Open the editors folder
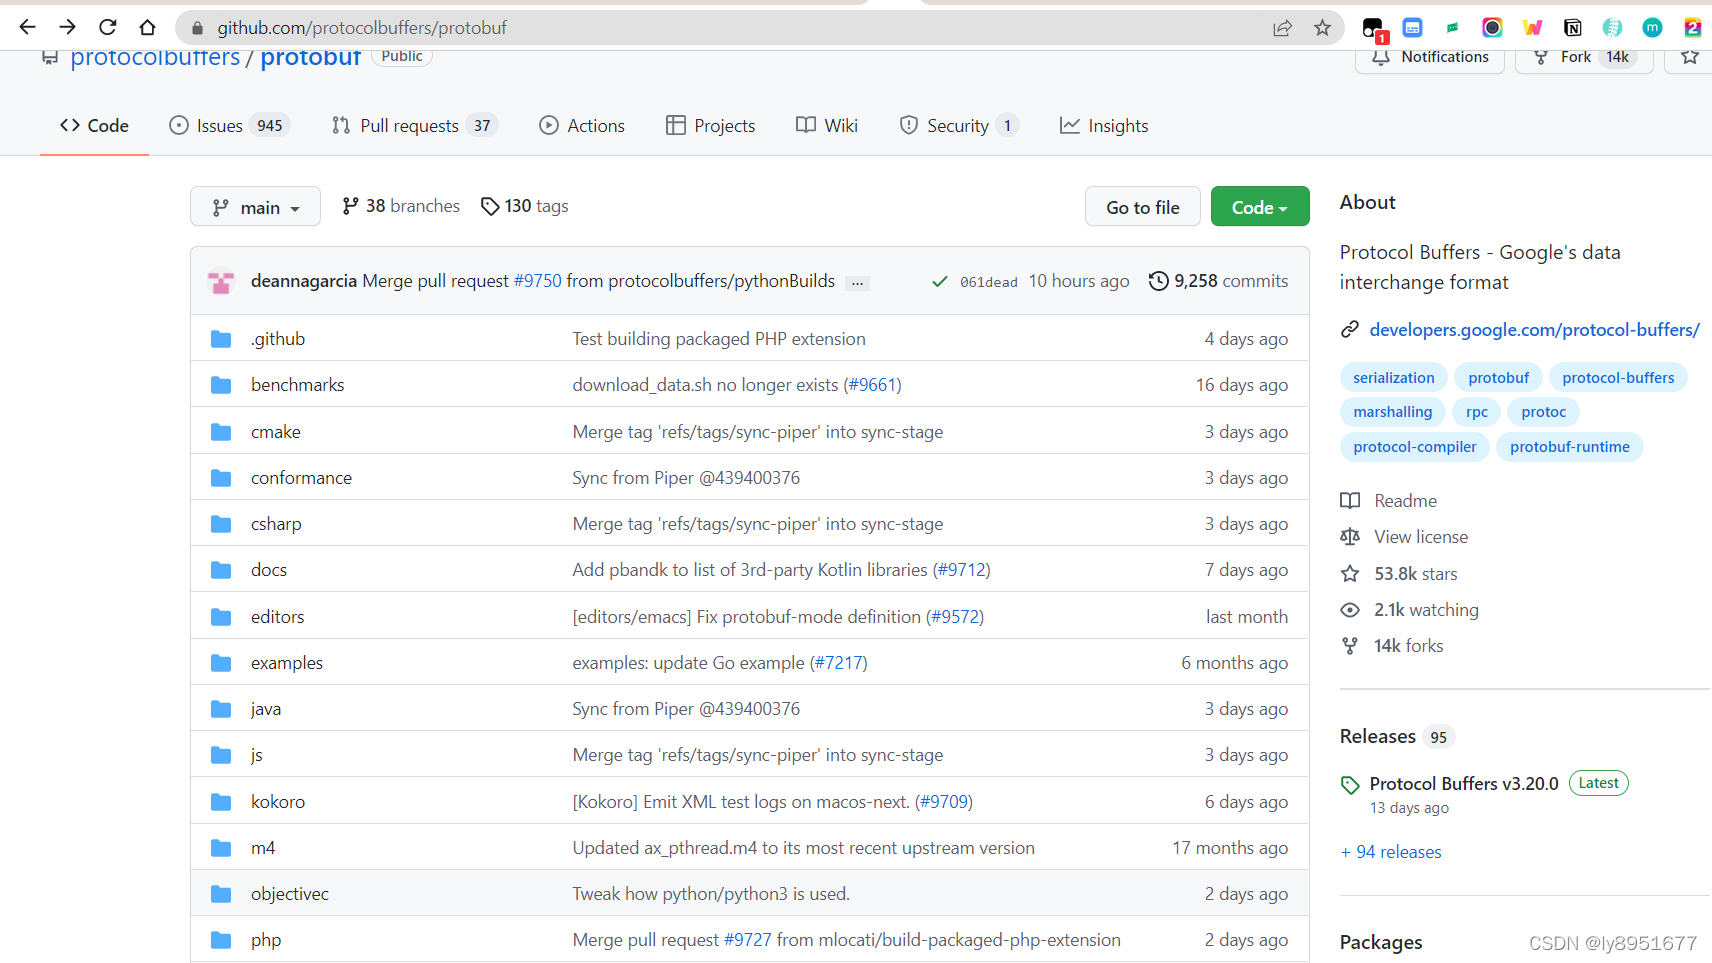Screen dimensions: 1712x963 (x=277, y=617)
